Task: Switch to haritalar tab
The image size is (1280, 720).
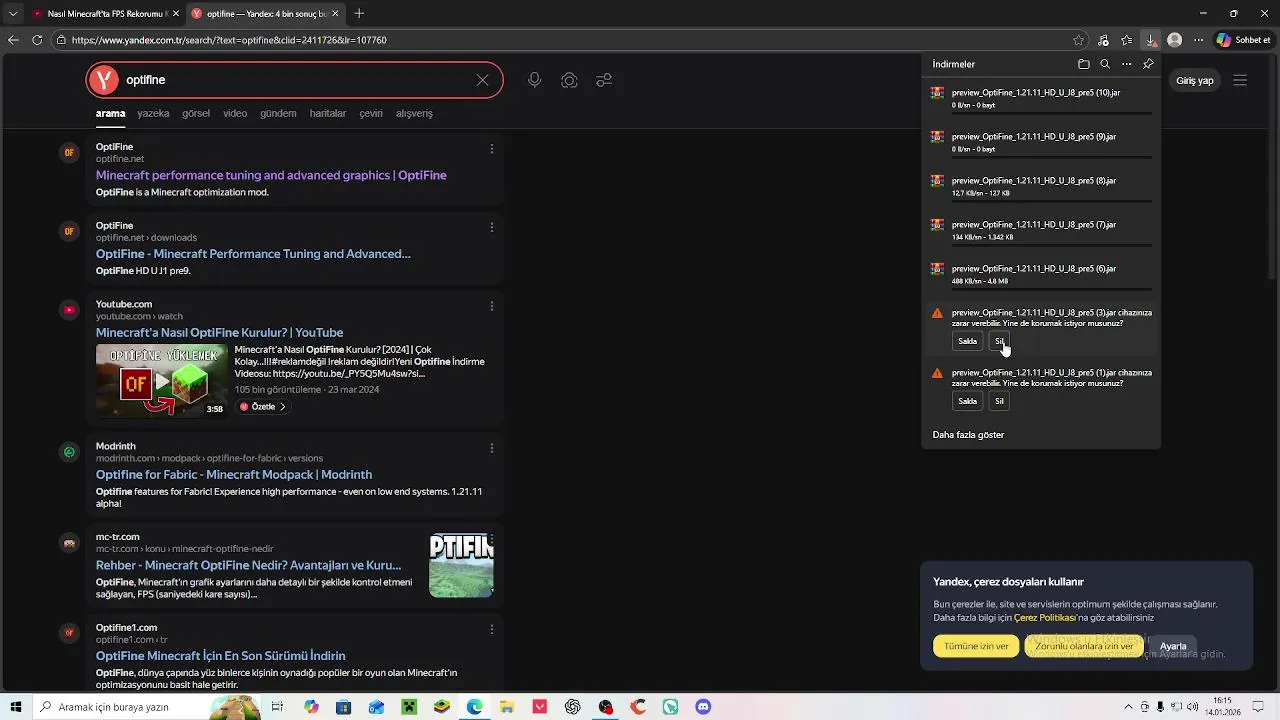Action: tap(328, 113)
